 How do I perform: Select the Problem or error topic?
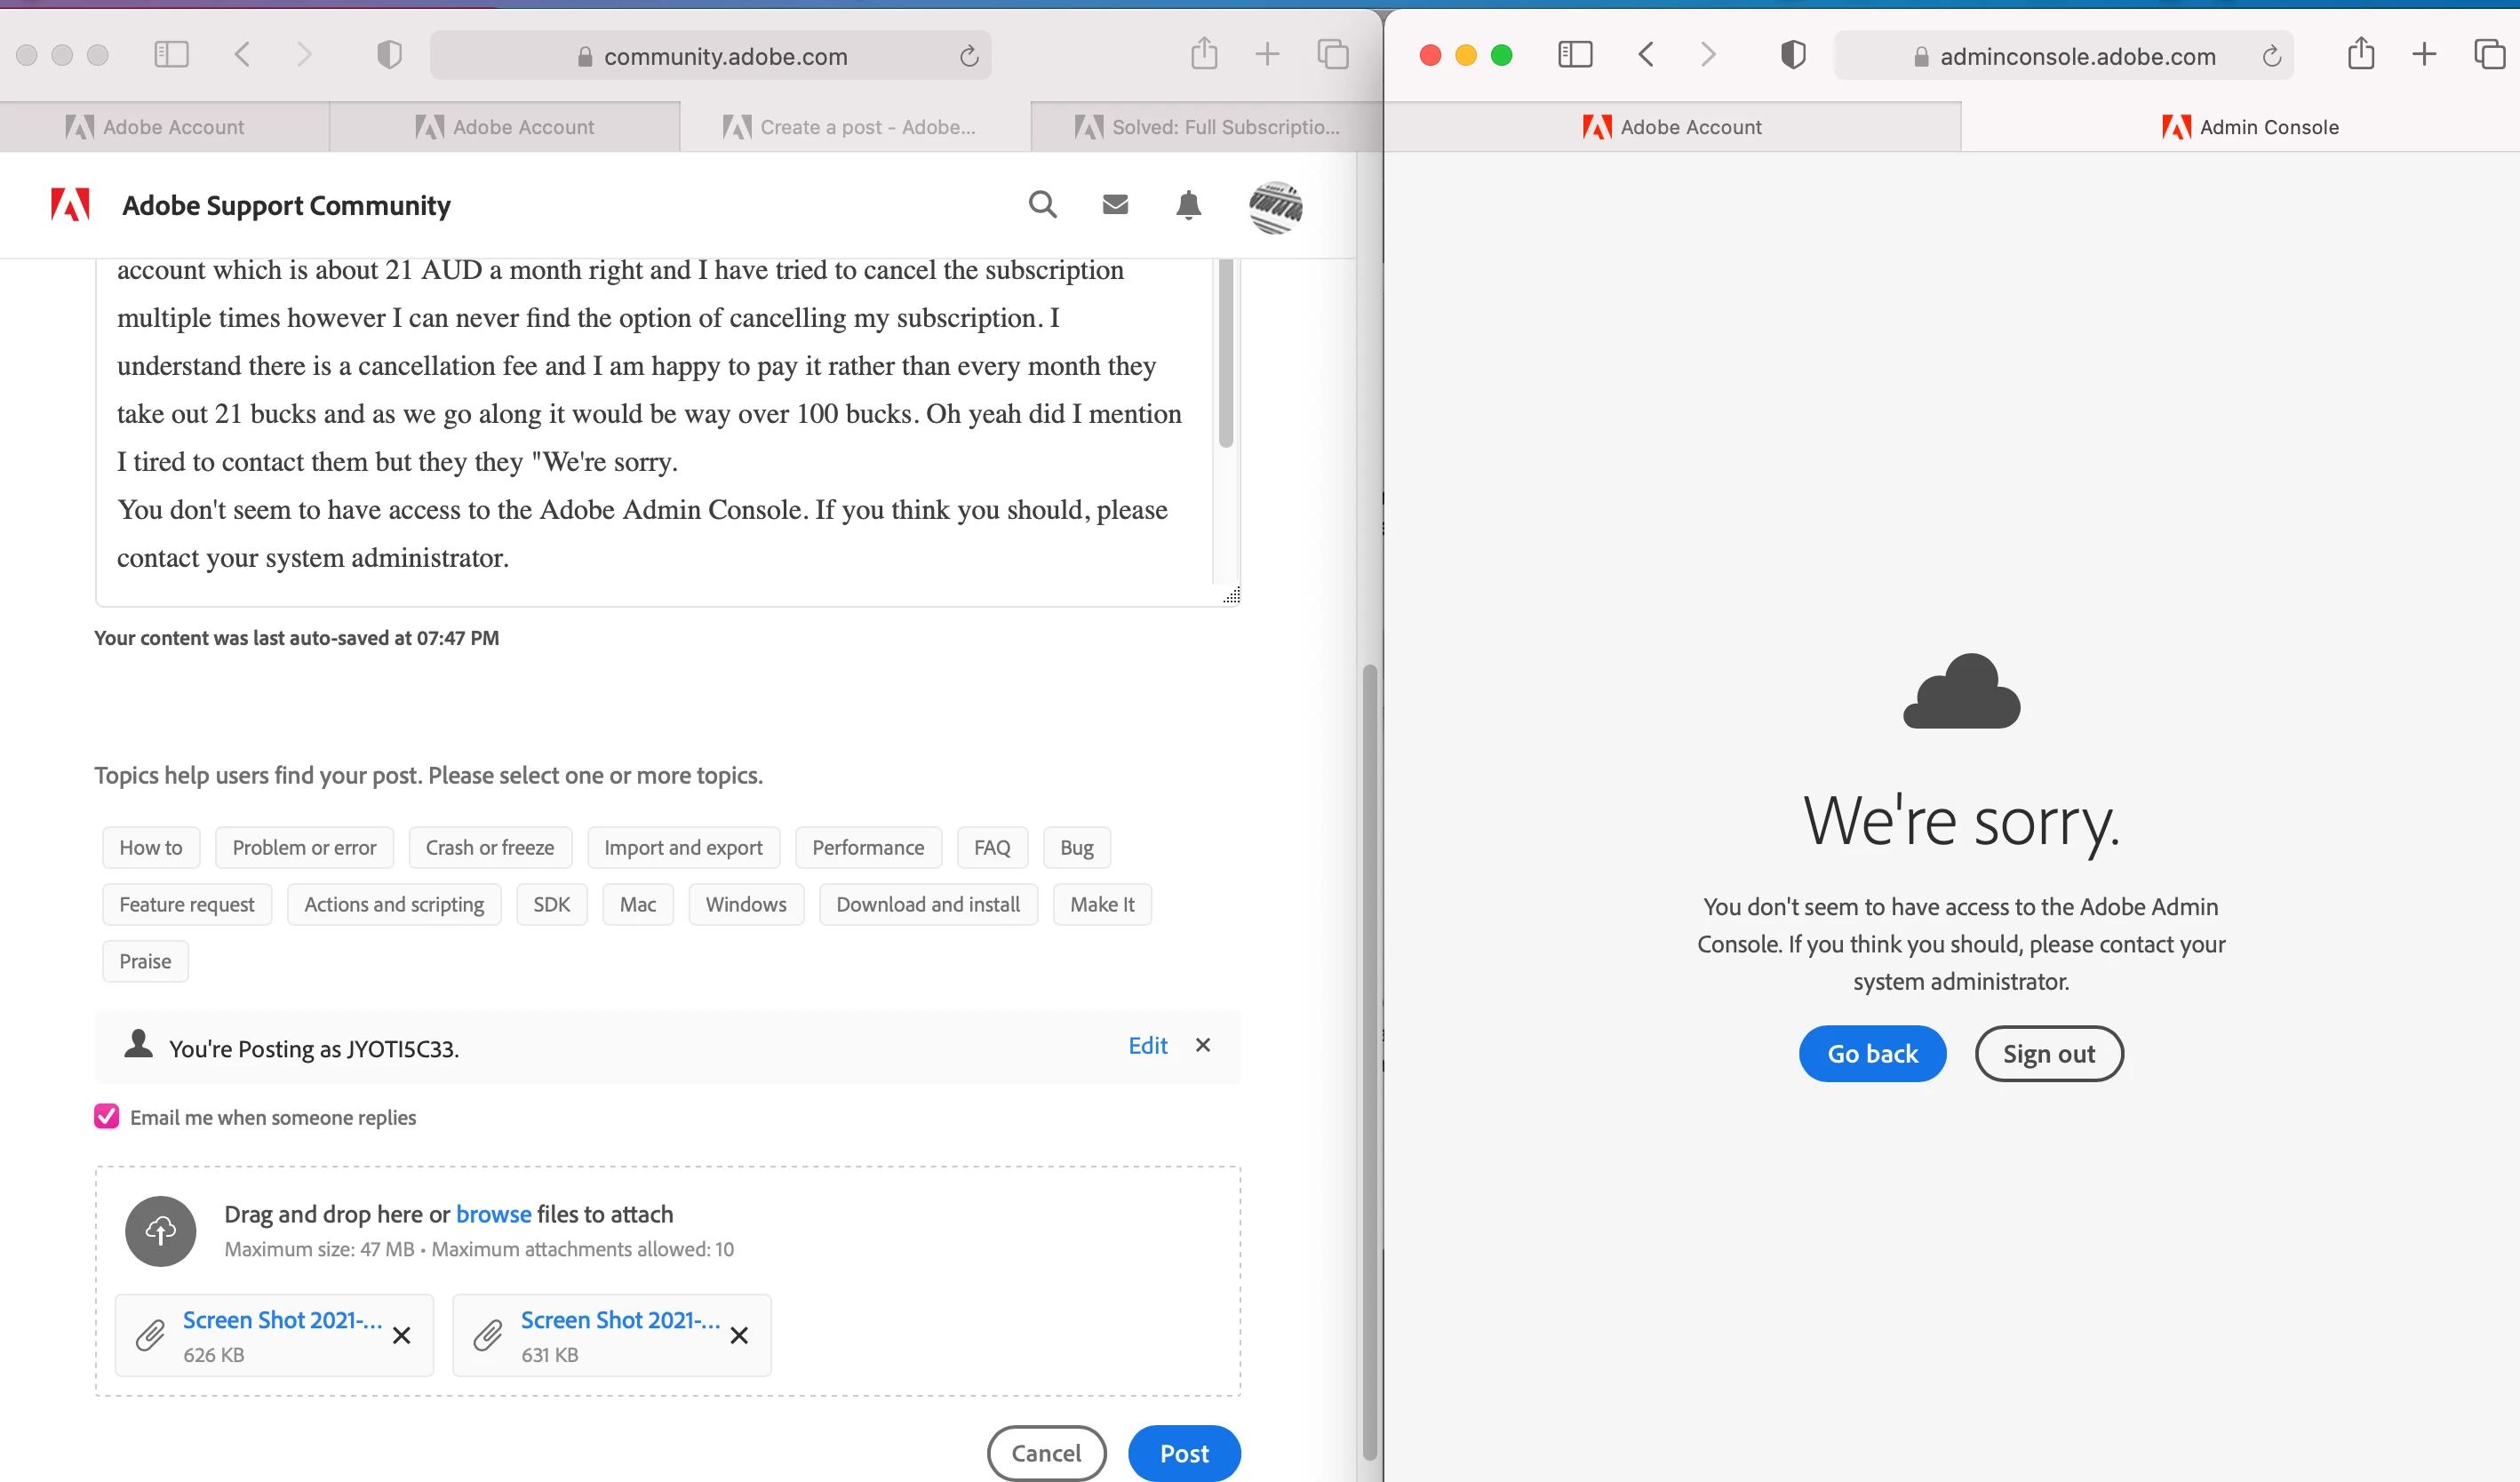(304, 847)
